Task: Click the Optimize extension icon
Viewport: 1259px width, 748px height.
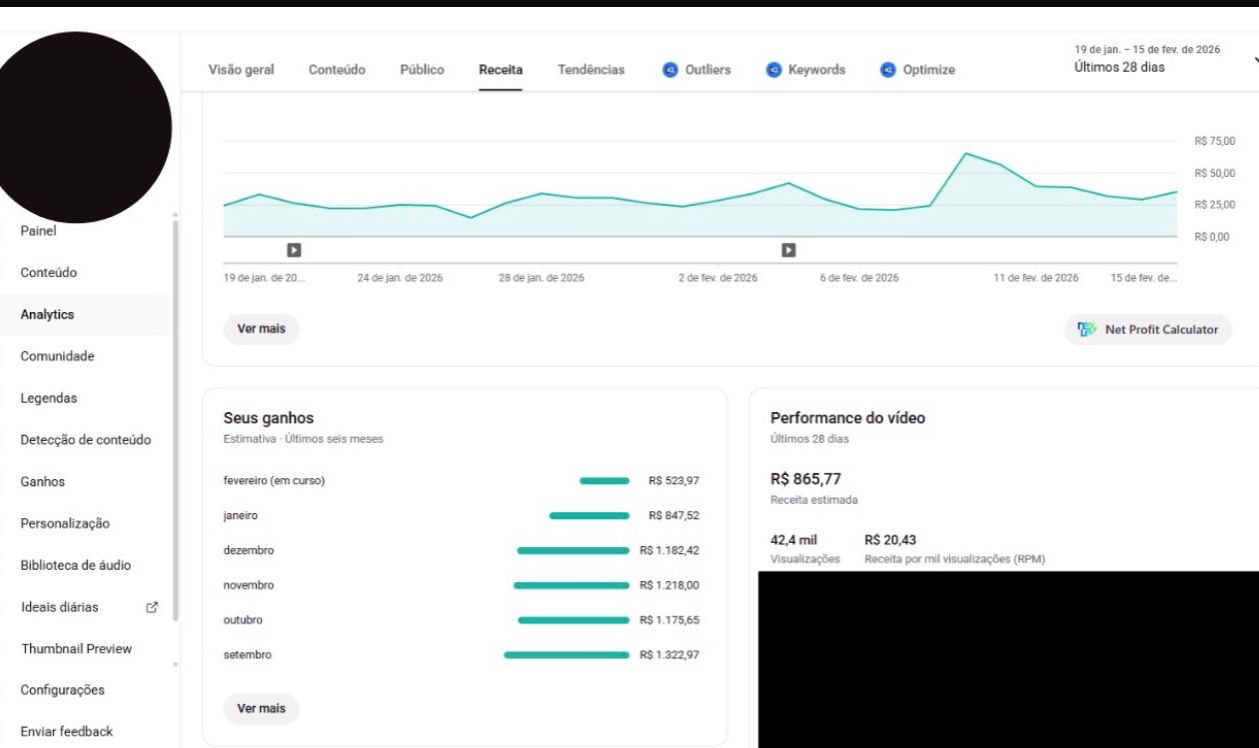Action: coord(888,70)
